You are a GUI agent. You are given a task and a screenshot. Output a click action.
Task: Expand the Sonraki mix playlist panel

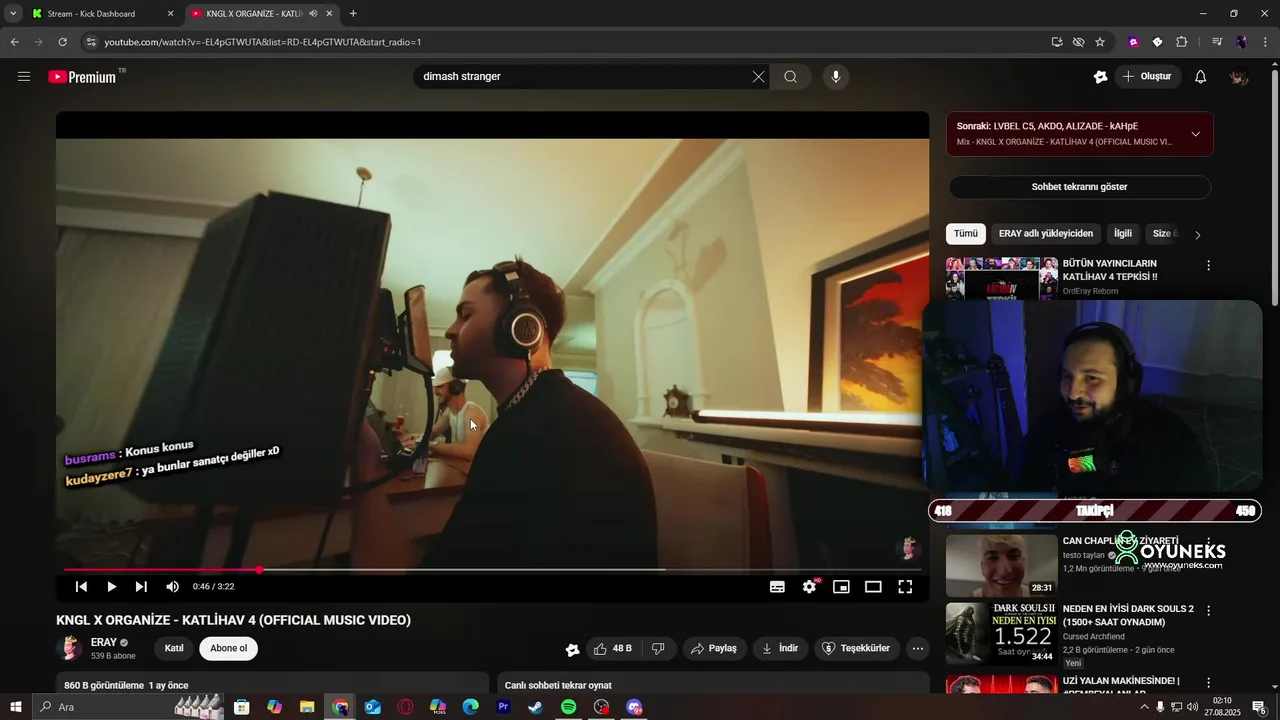[1195, 134]
